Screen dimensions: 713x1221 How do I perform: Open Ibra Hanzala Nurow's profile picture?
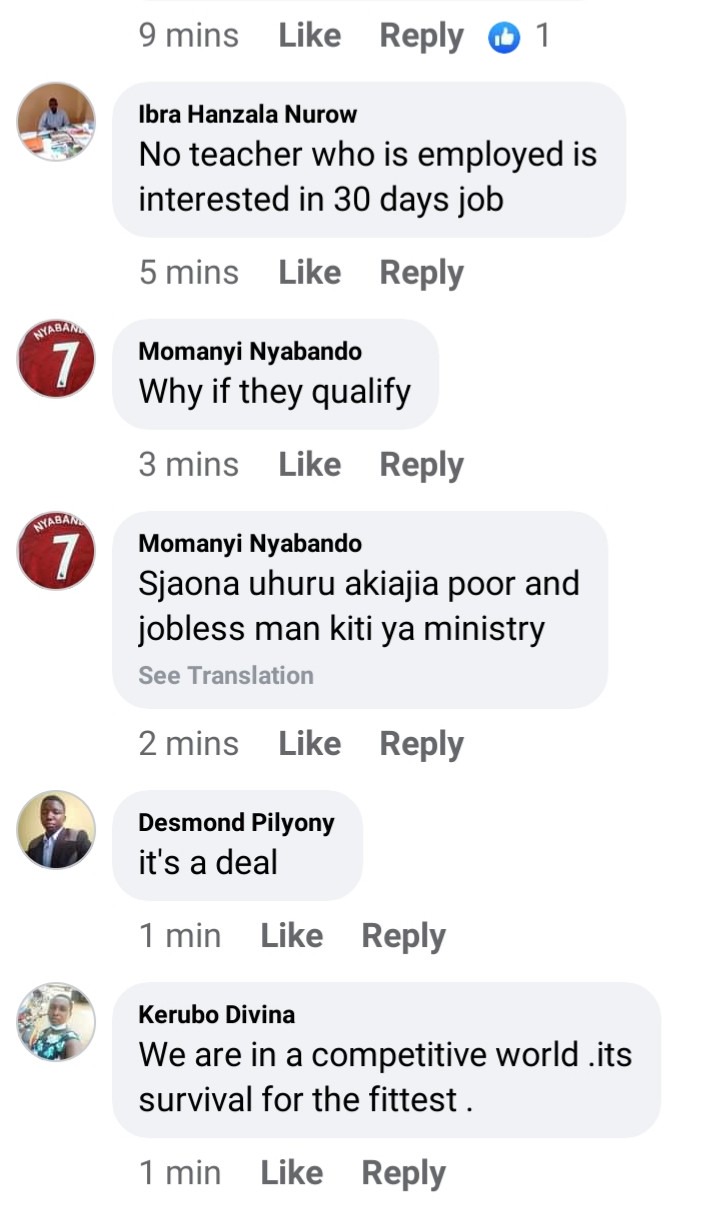click(x=57, y=122)
